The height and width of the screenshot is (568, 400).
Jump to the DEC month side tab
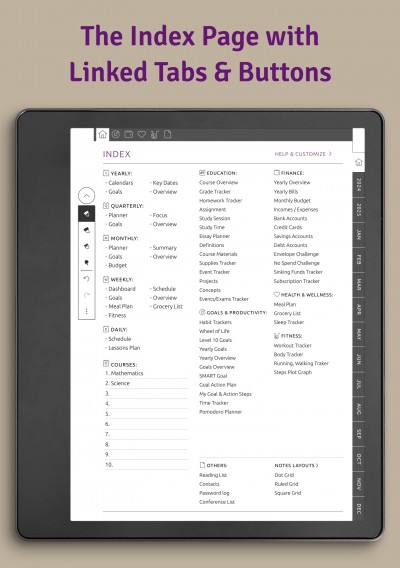tap(358, 508)
